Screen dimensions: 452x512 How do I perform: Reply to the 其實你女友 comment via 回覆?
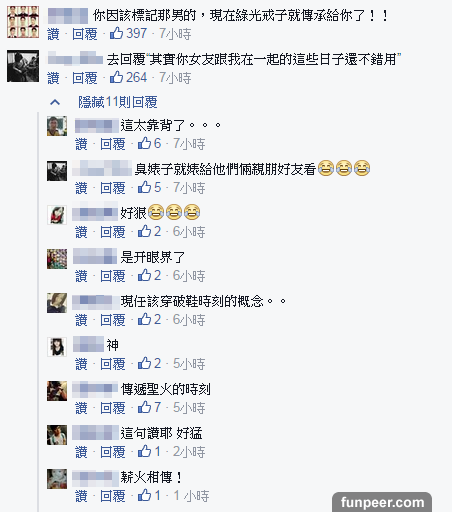tap(85, 78)
